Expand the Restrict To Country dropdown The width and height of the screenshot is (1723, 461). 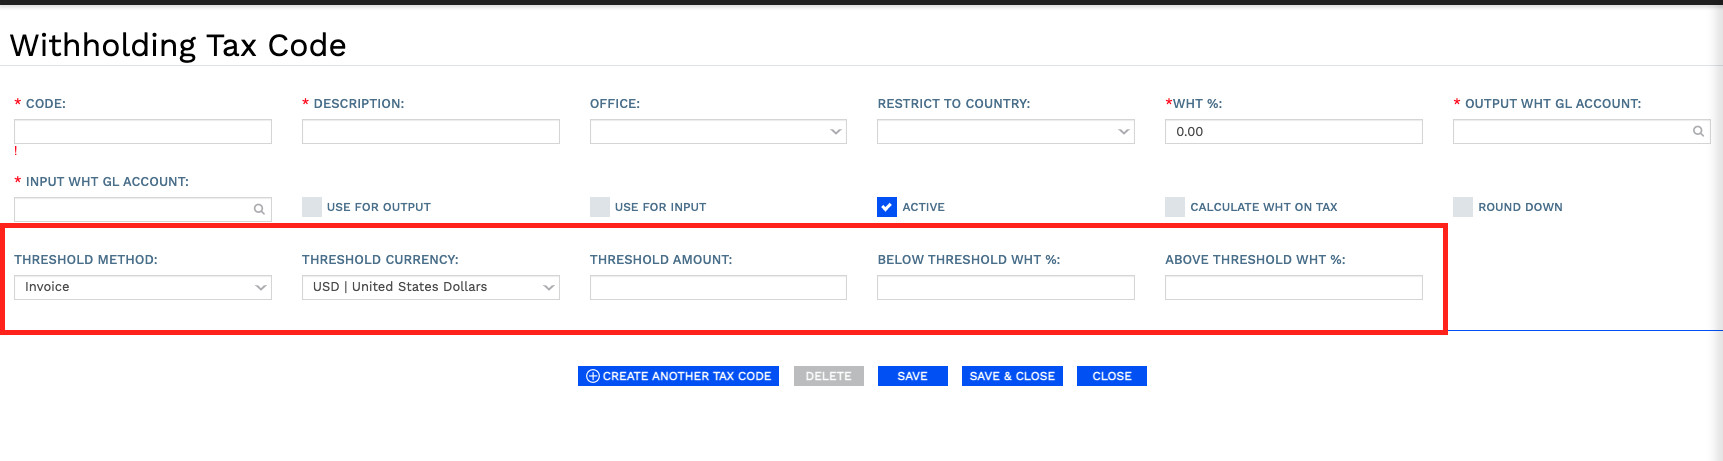click(1005, 132)
